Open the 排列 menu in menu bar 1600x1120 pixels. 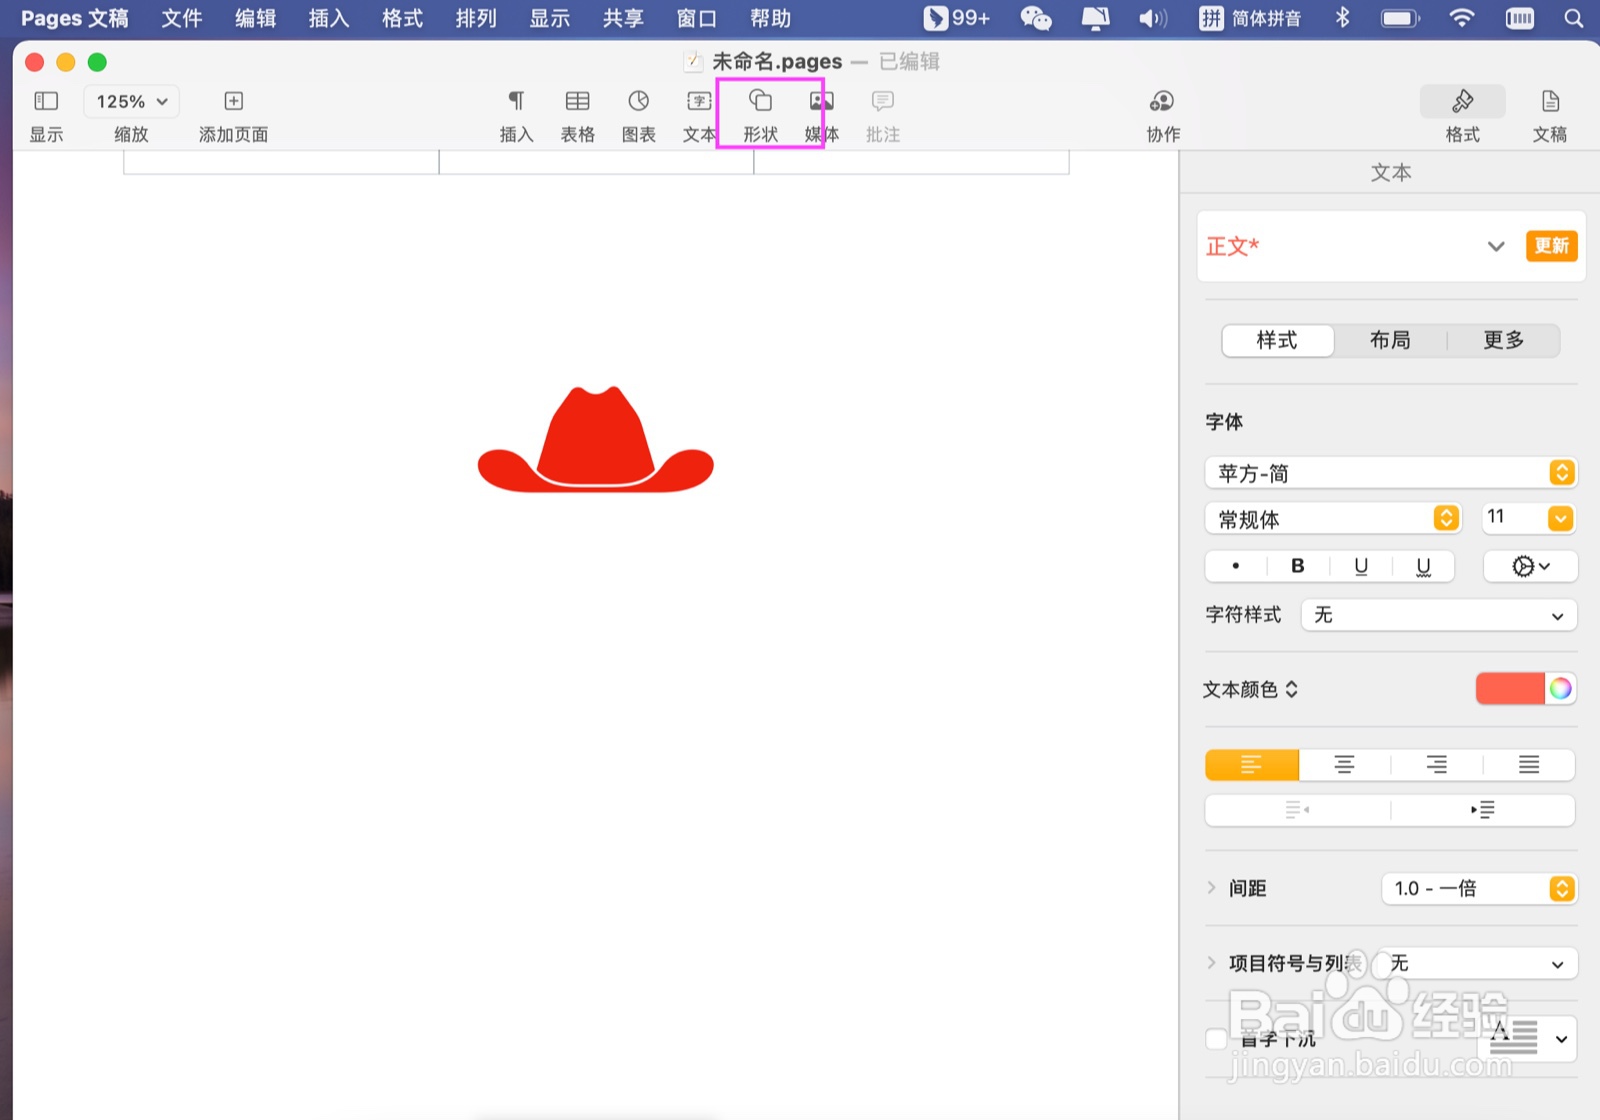point(476,18)
